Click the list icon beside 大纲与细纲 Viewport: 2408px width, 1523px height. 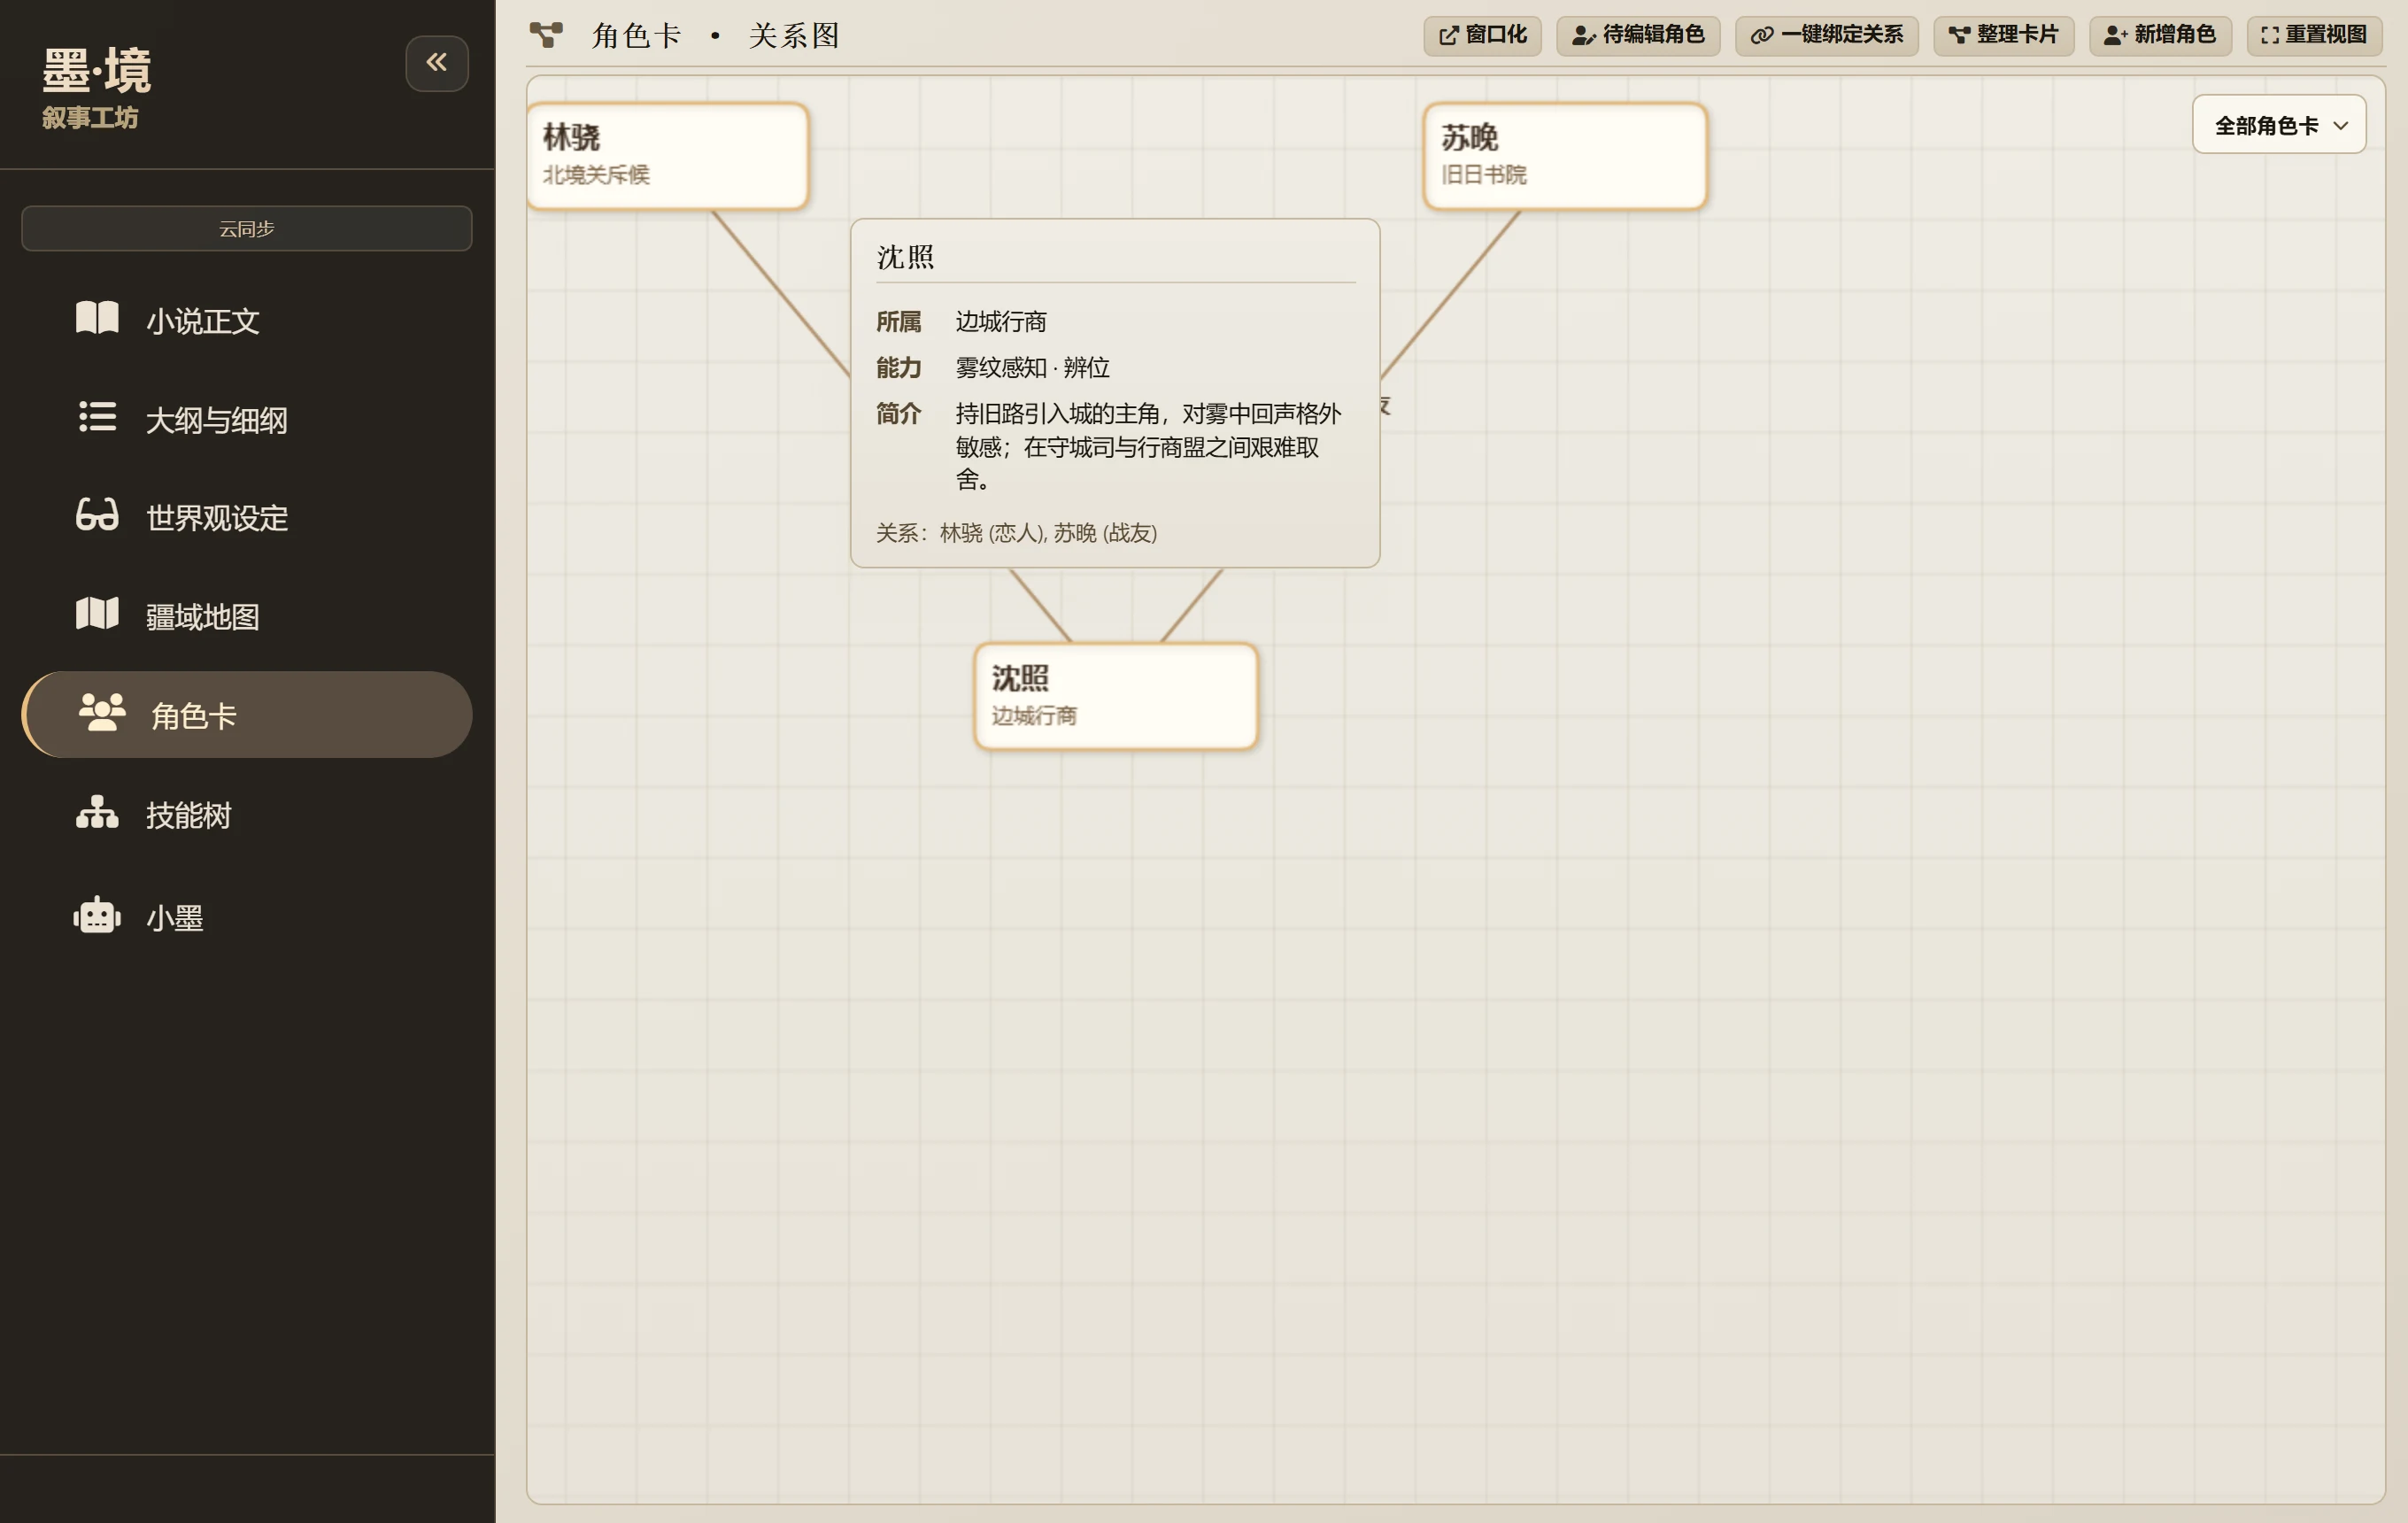click(97, 417)
